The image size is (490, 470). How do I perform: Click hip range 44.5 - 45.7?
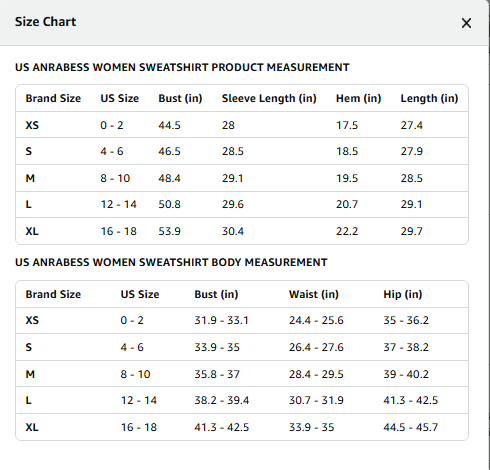[411, 427]
